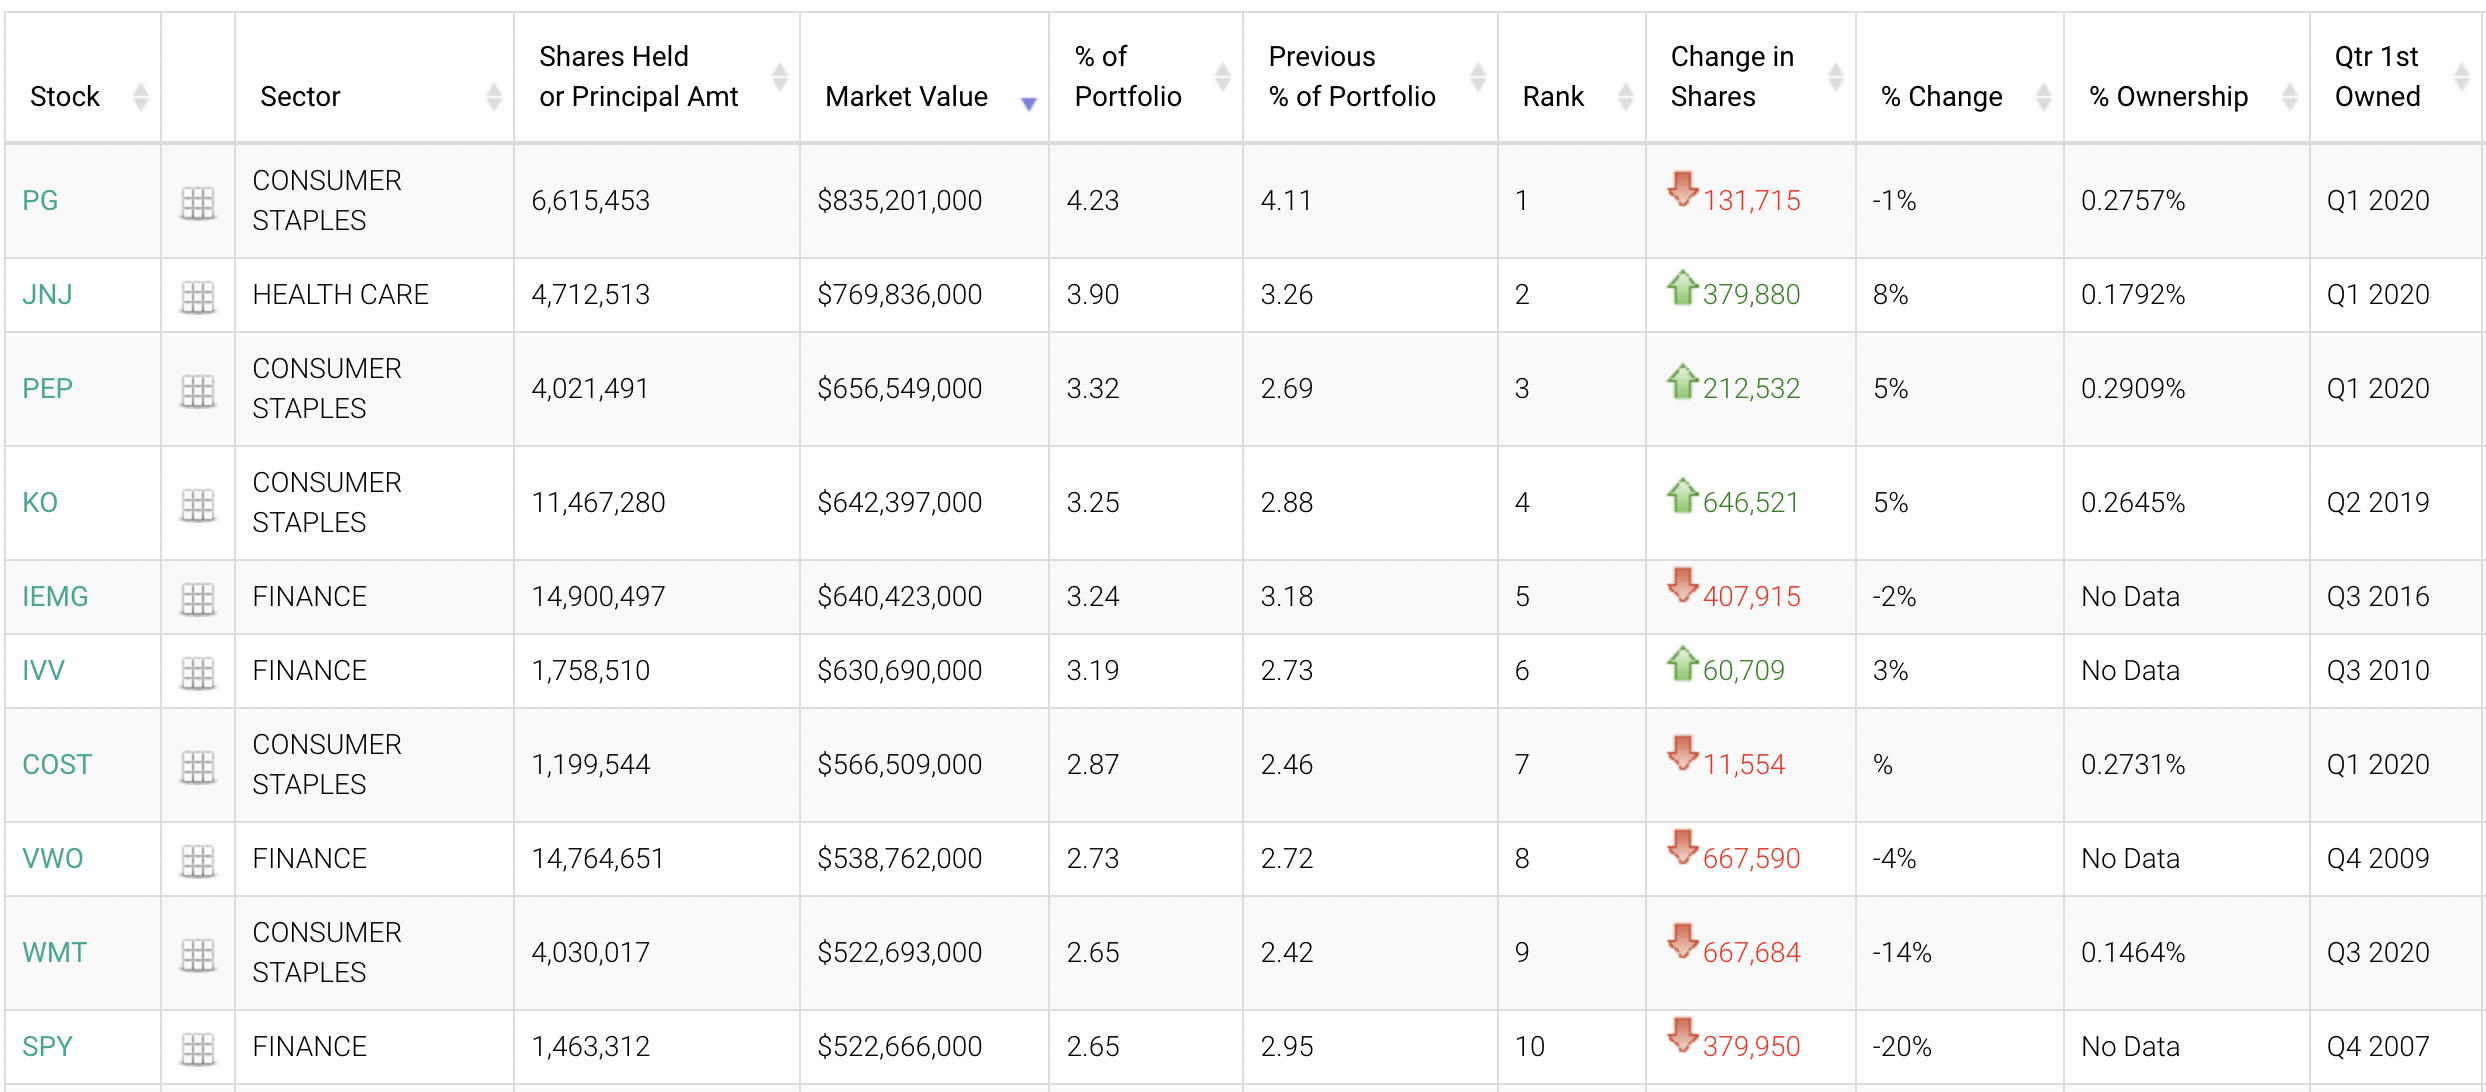
Task: Select the $640,423,000 market value cell
Action: [x=924, y=596]
